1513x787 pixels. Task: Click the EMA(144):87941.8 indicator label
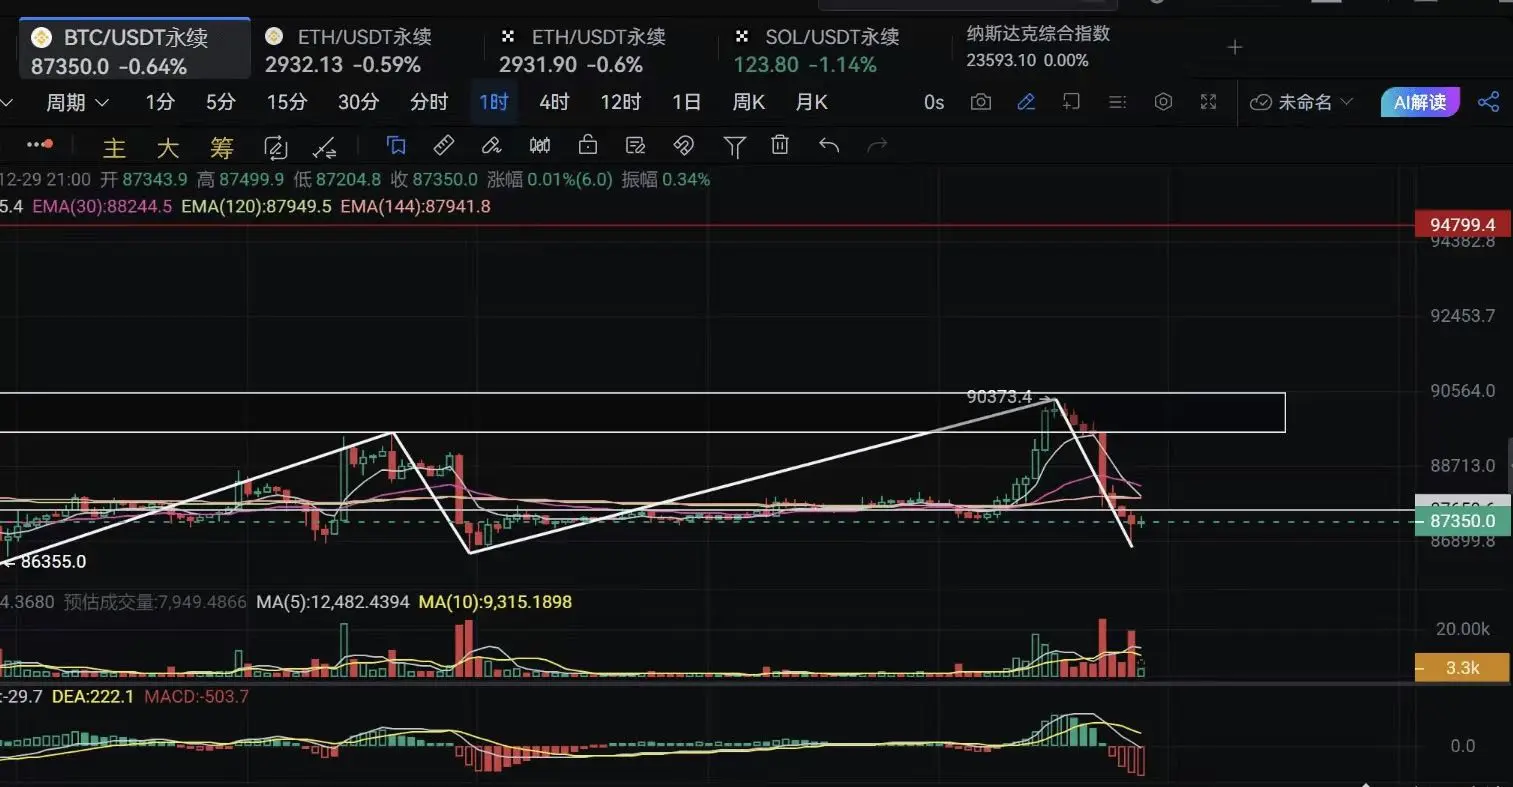(x=415, y=207)
